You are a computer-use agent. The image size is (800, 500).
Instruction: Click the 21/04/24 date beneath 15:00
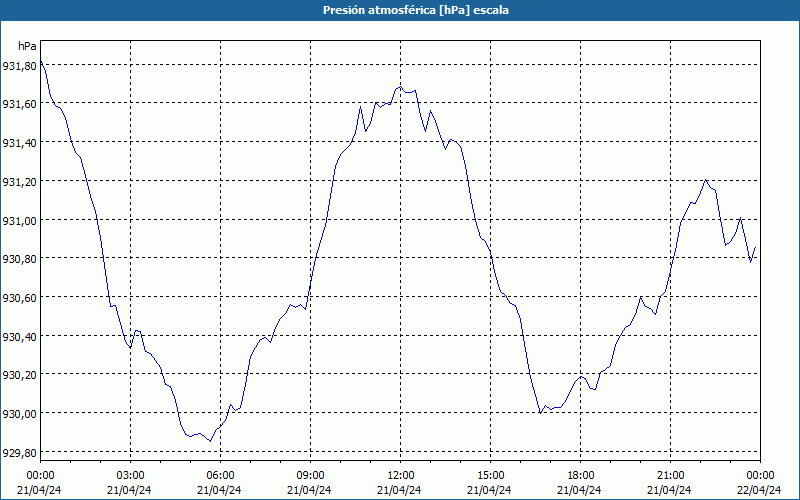(x=489, y=490)
